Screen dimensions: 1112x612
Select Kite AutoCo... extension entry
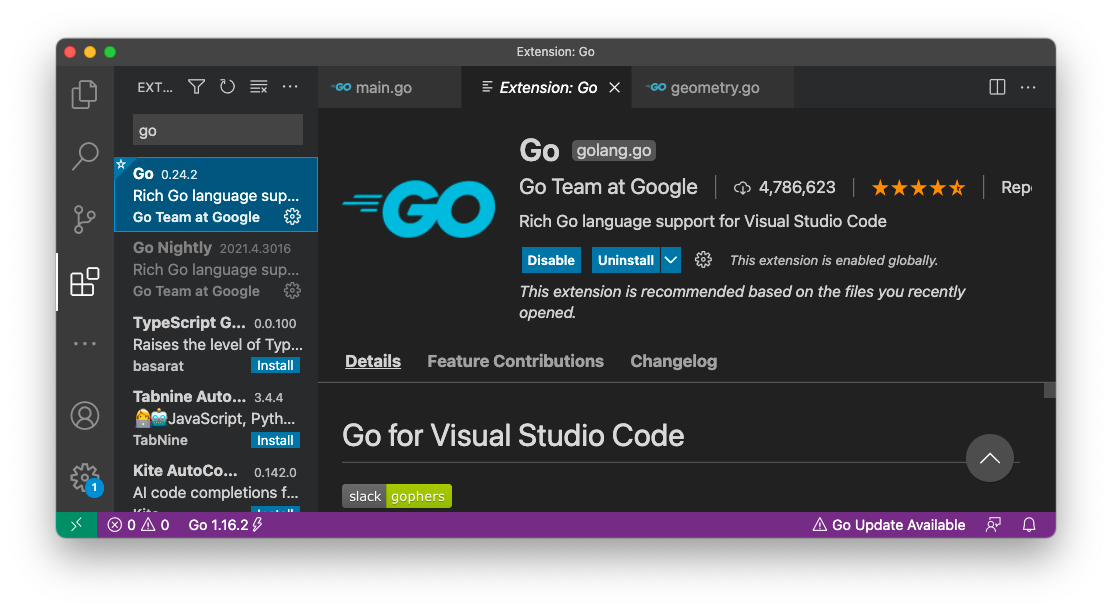[x=216, y=486]
